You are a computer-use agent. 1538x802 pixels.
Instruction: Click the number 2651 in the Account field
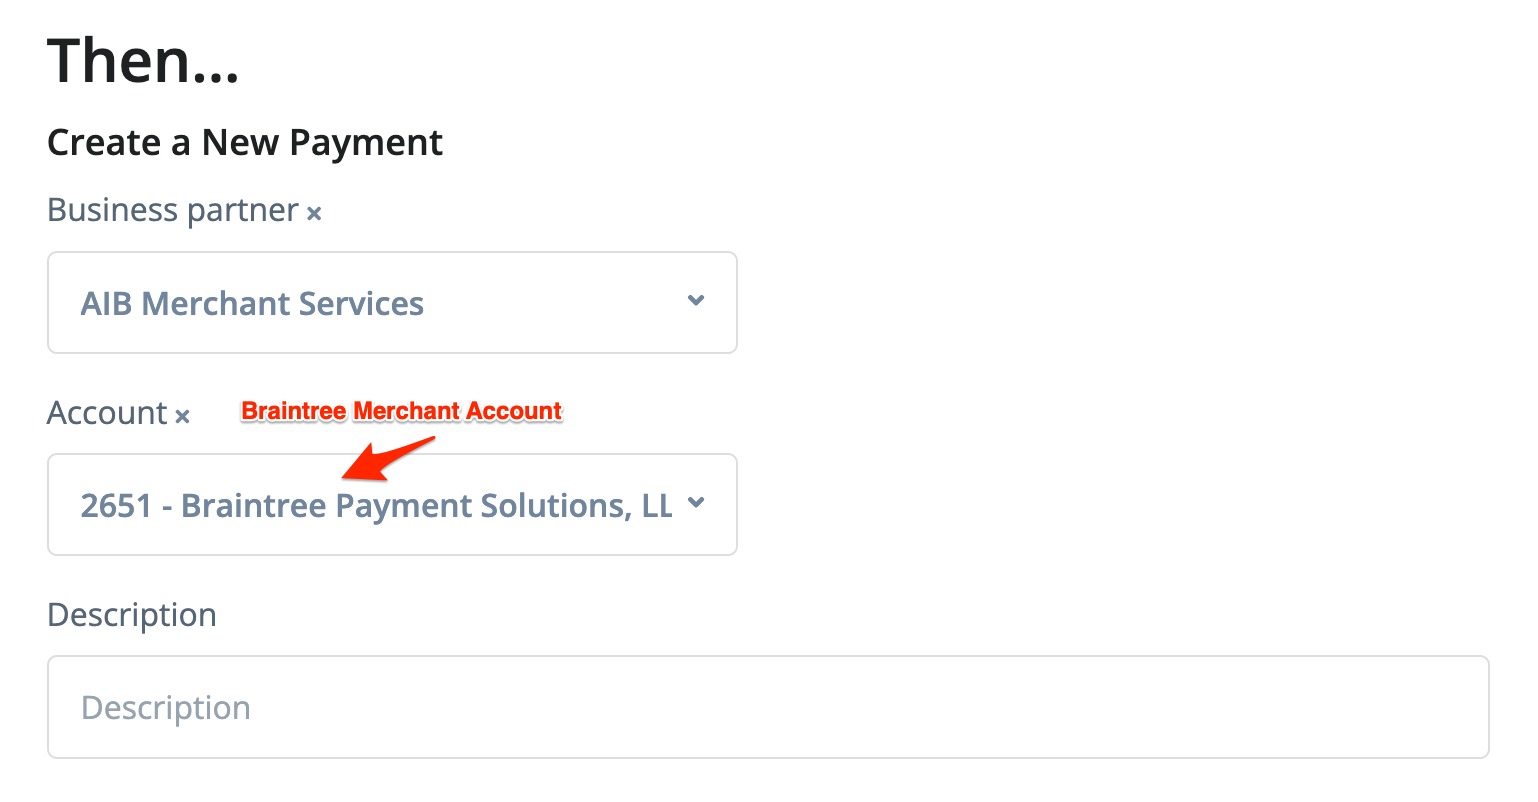pyautogui.click(x=116, y=506)
